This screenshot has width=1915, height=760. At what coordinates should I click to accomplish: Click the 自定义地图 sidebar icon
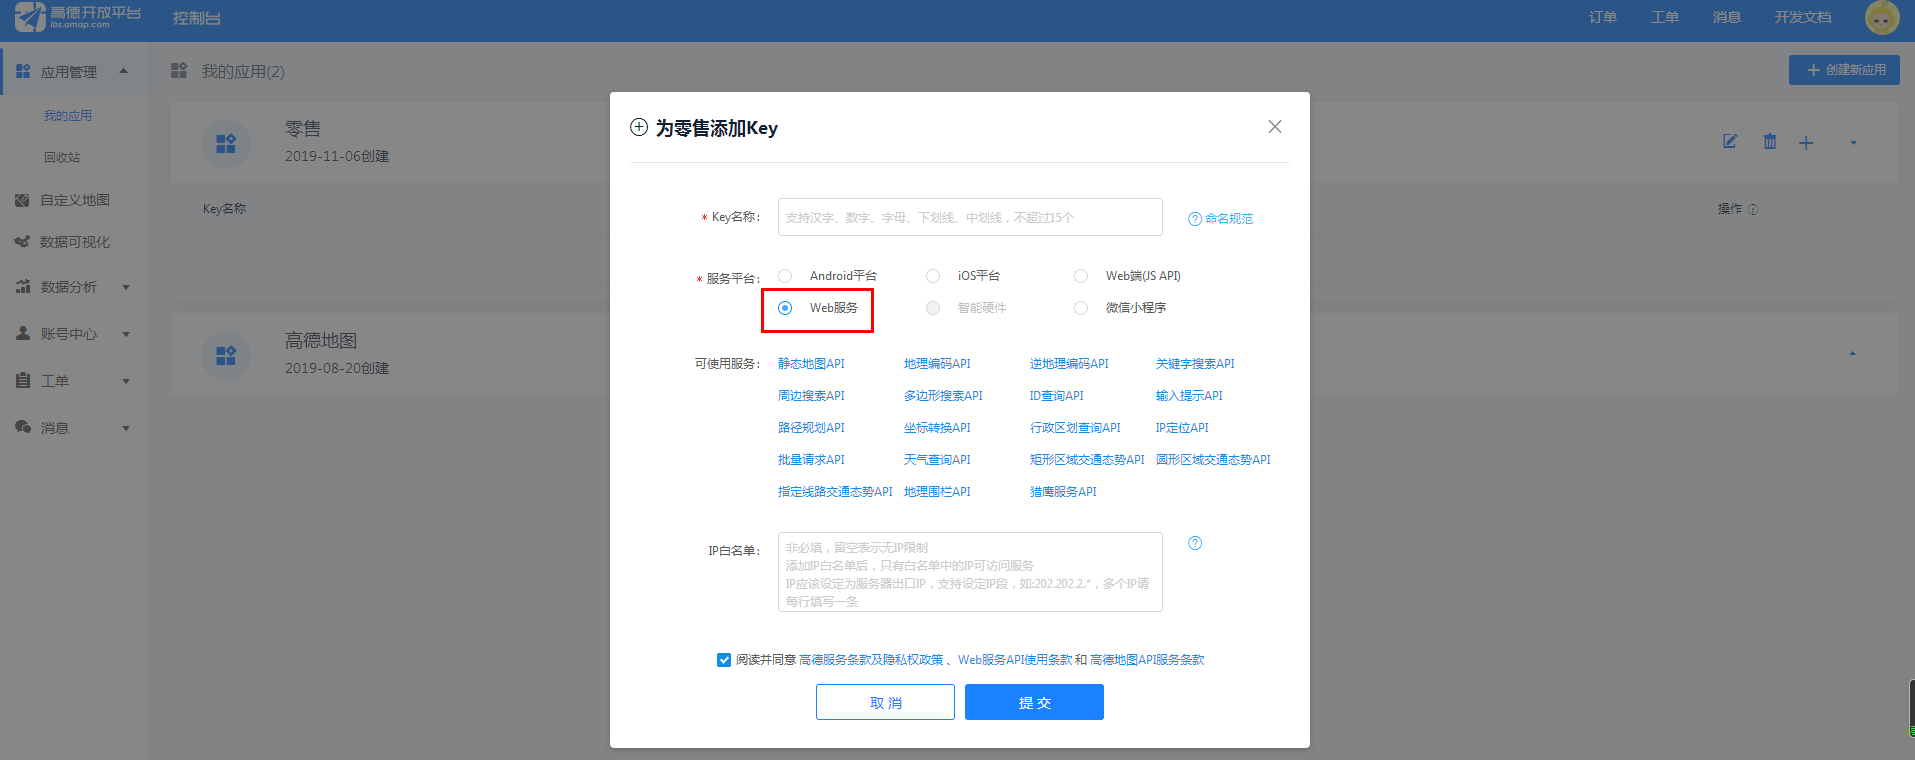pyautogui.click(x=23, y=200)
